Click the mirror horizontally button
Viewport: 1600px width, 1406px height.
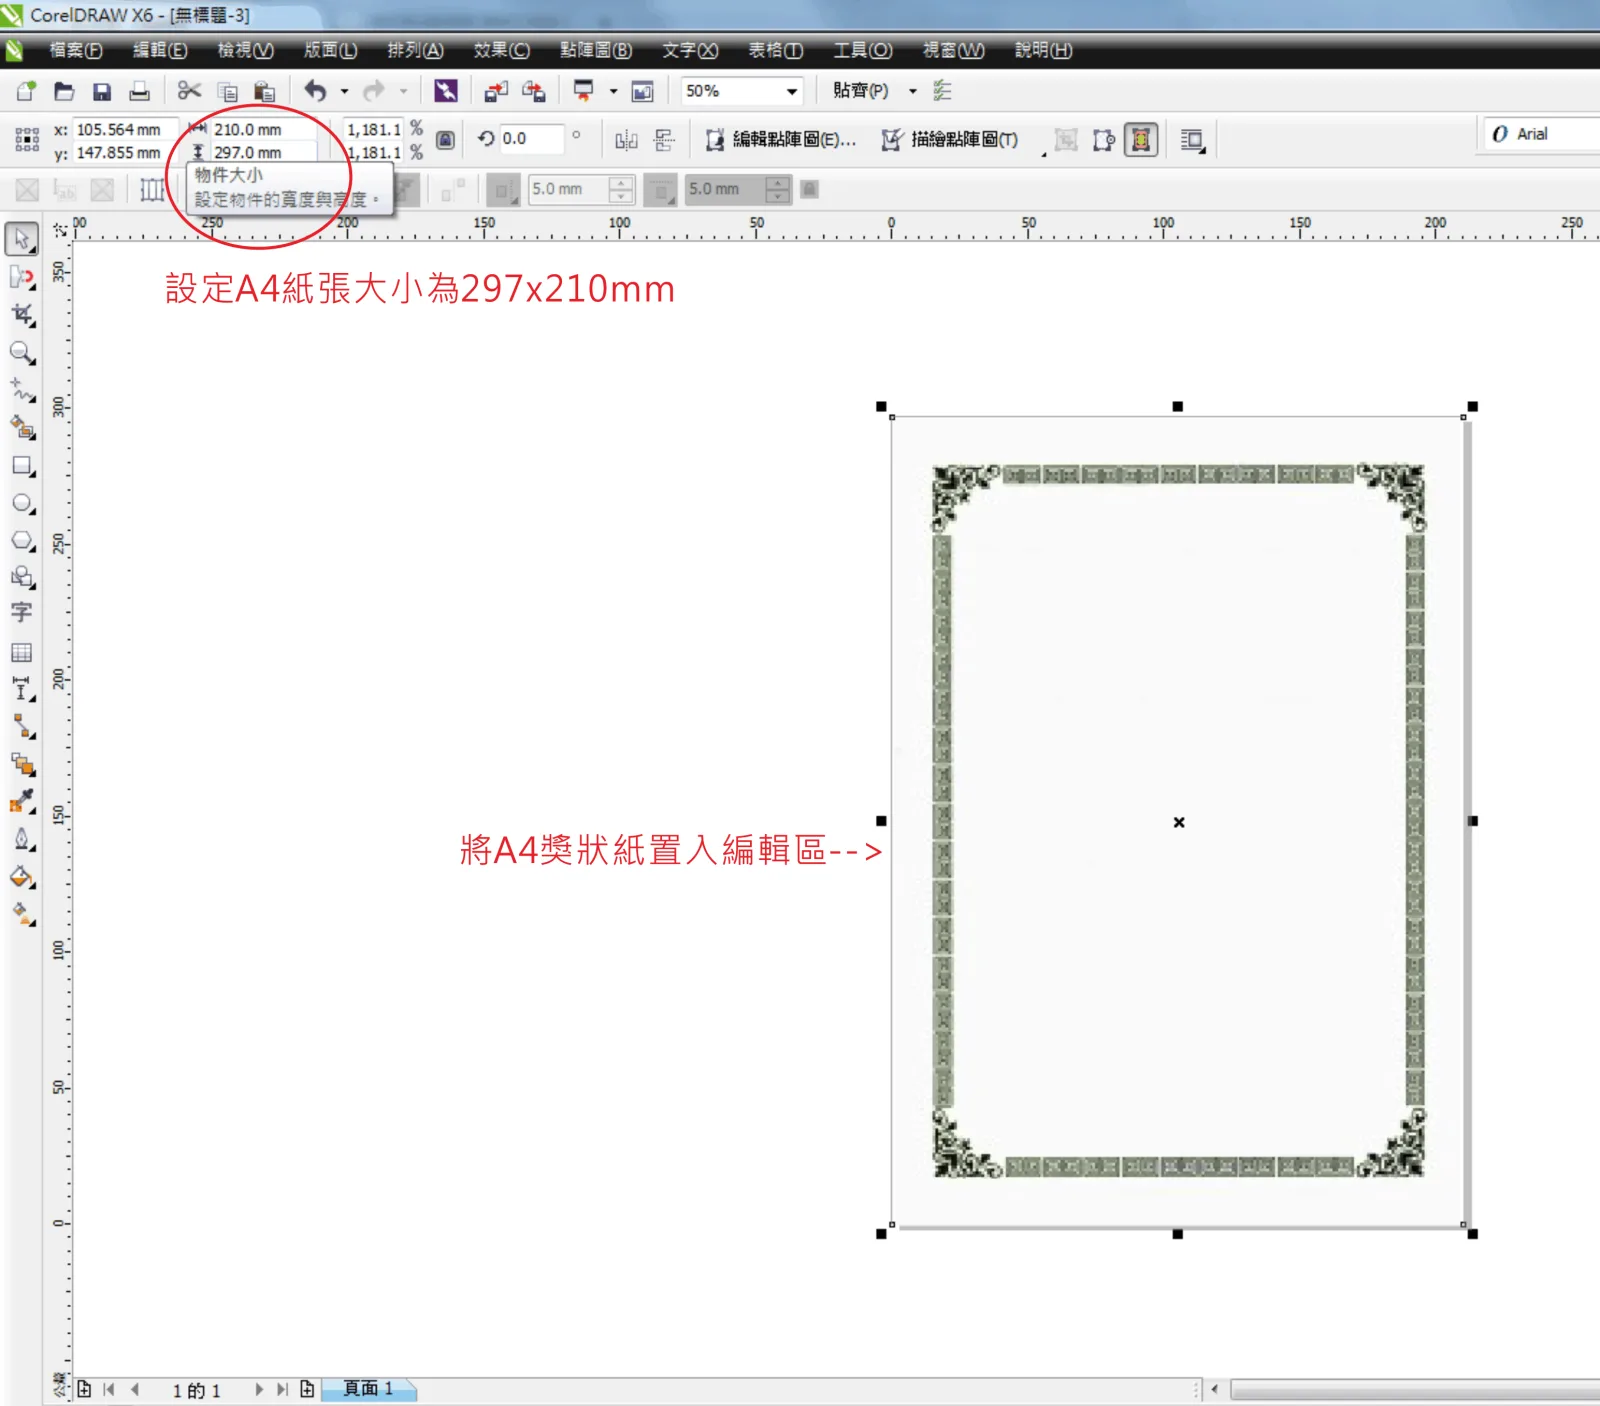[626, 140]
